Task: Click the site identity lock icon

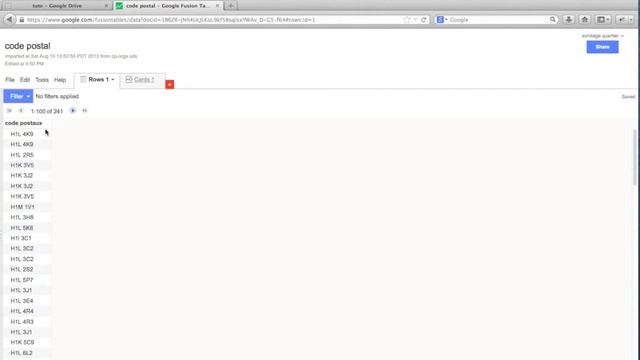Action: [x=22, y=20]
